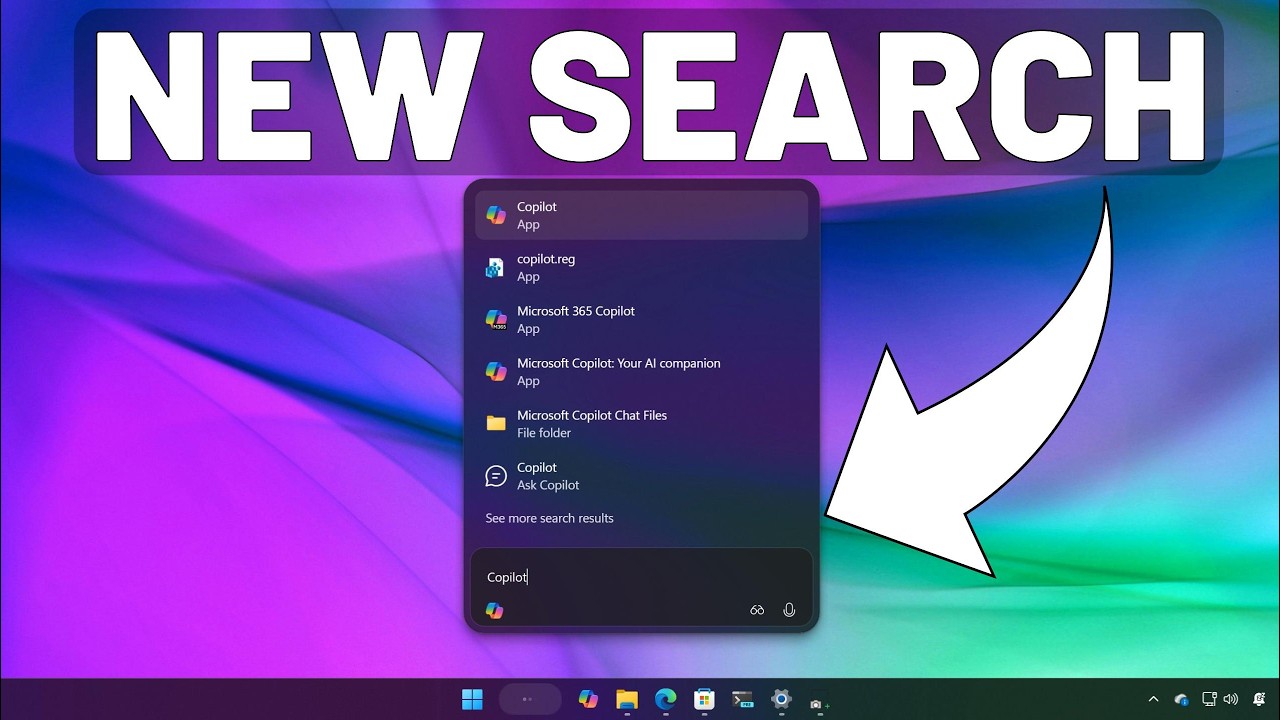The image size is (1280, 720).
Task: Click the copilot.reg registry file icon
Action: (496, 267)
